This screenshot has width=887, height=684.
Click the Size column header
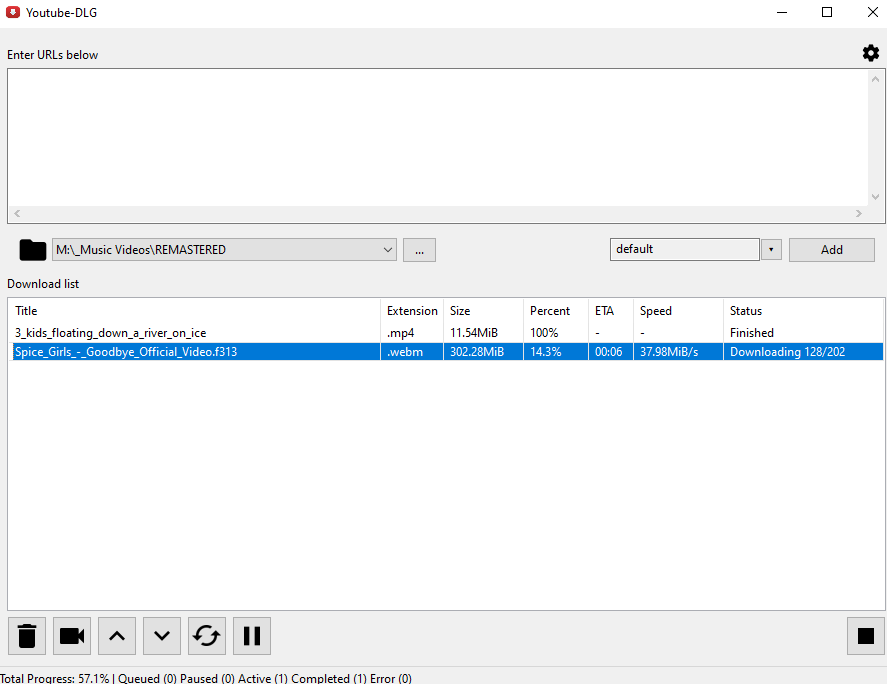click(484, 311)
